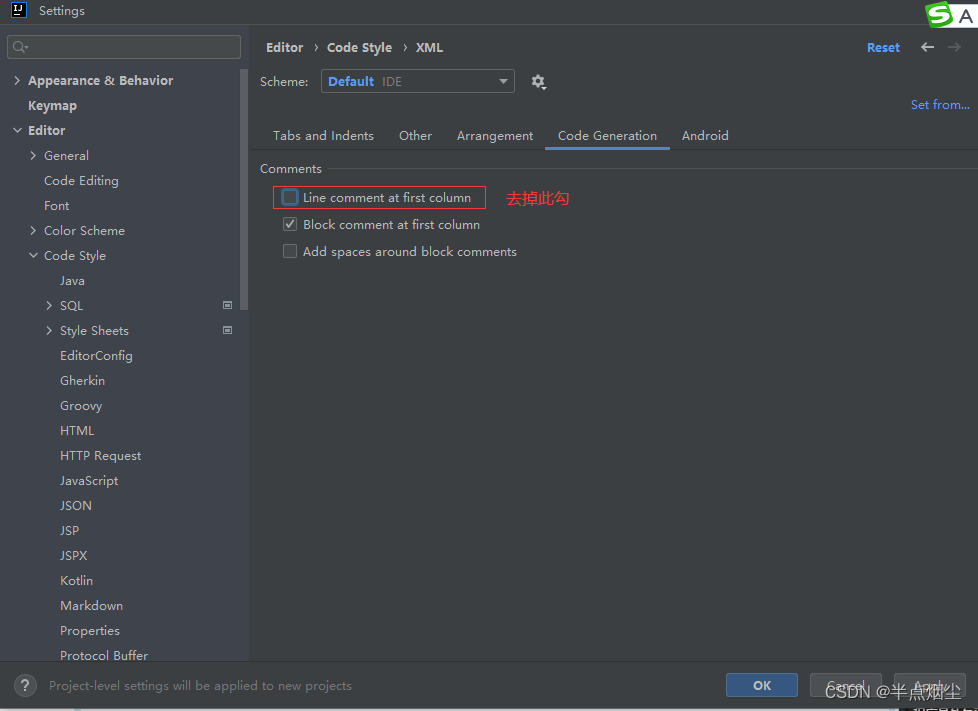Click the settings tree scrollbar

tap(244, 190)
